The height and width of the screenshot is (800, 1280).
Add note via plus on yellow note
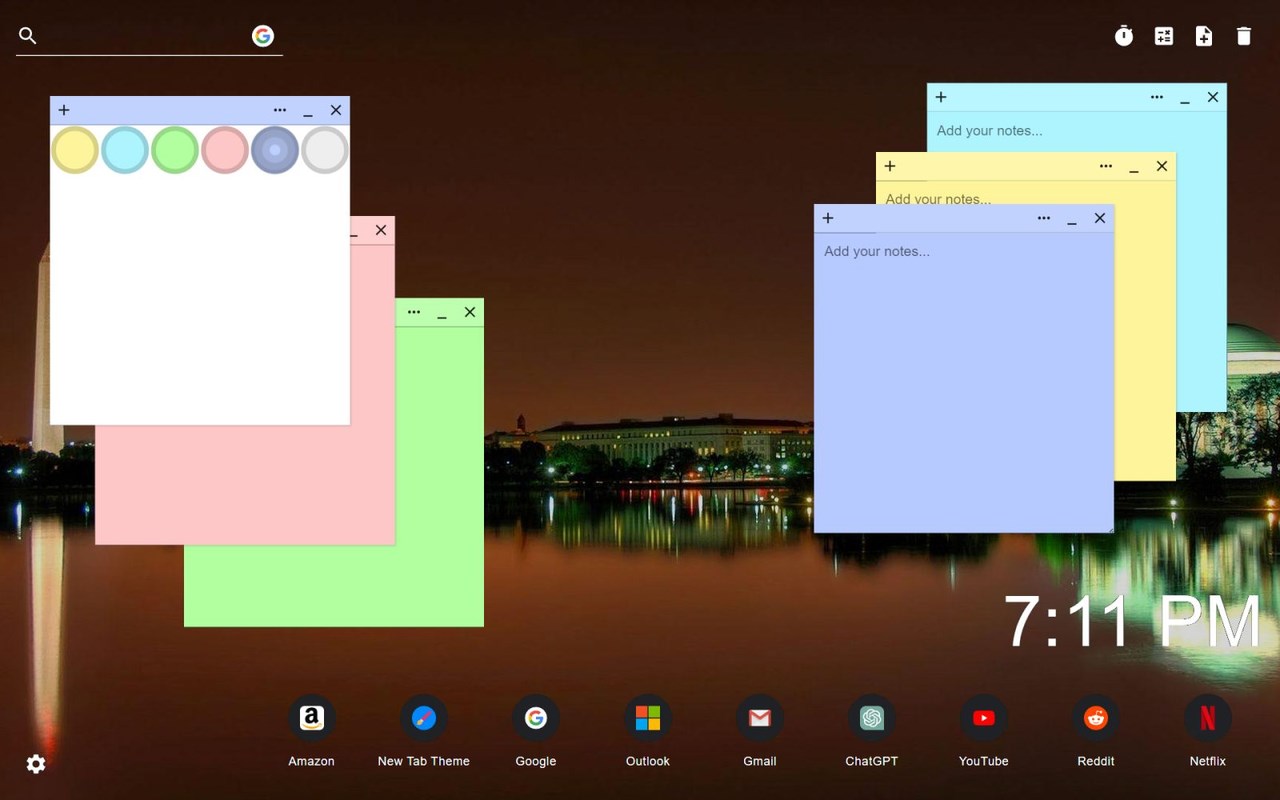[x=890, y=166]
